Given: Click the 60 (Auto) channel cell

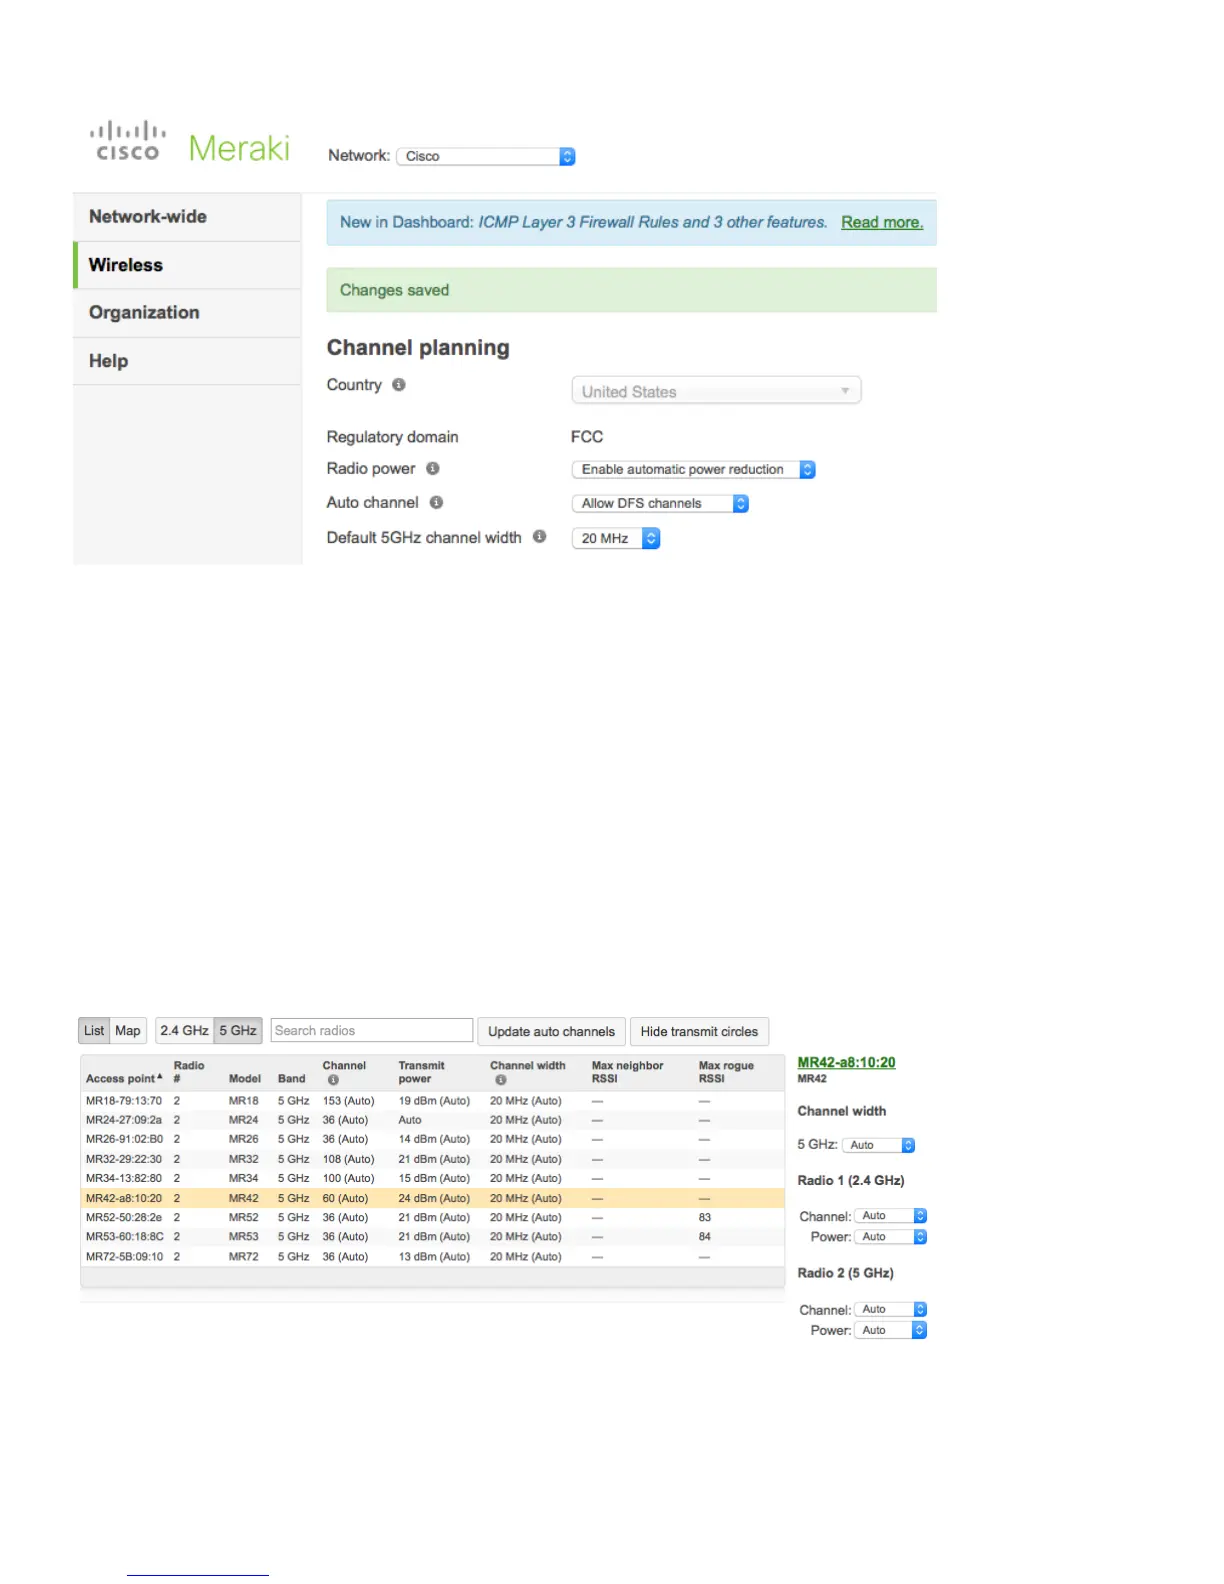Looking at the screenshot, I should 345,1198.
